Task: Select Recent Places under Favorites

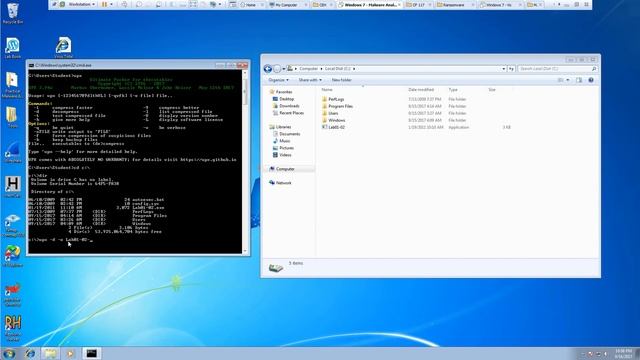Action: (291, 113)
